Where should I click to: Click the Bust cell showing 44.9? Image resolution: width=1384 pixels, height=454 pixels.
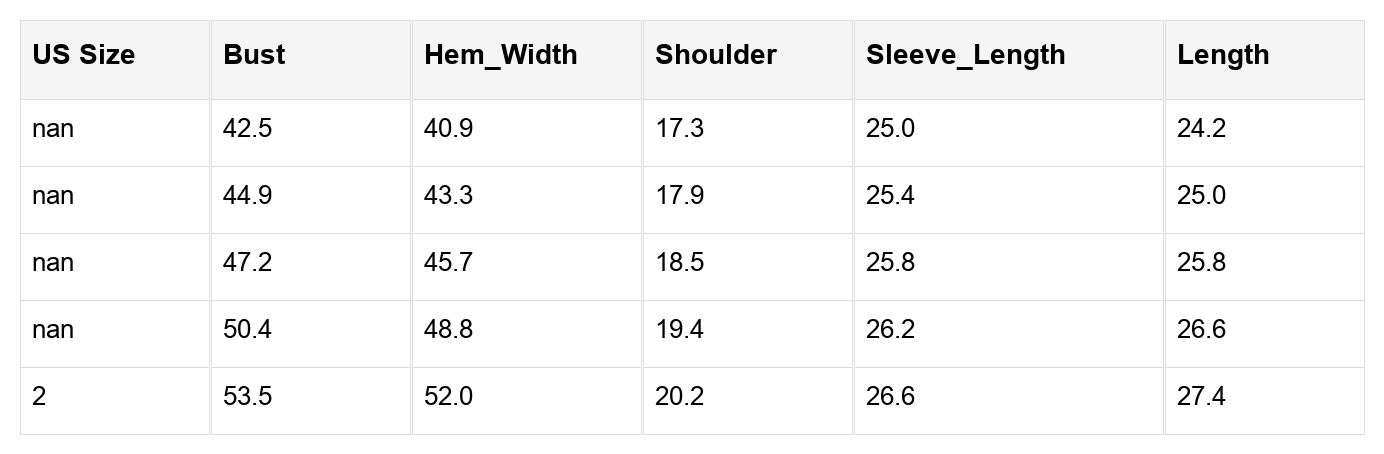247,196
